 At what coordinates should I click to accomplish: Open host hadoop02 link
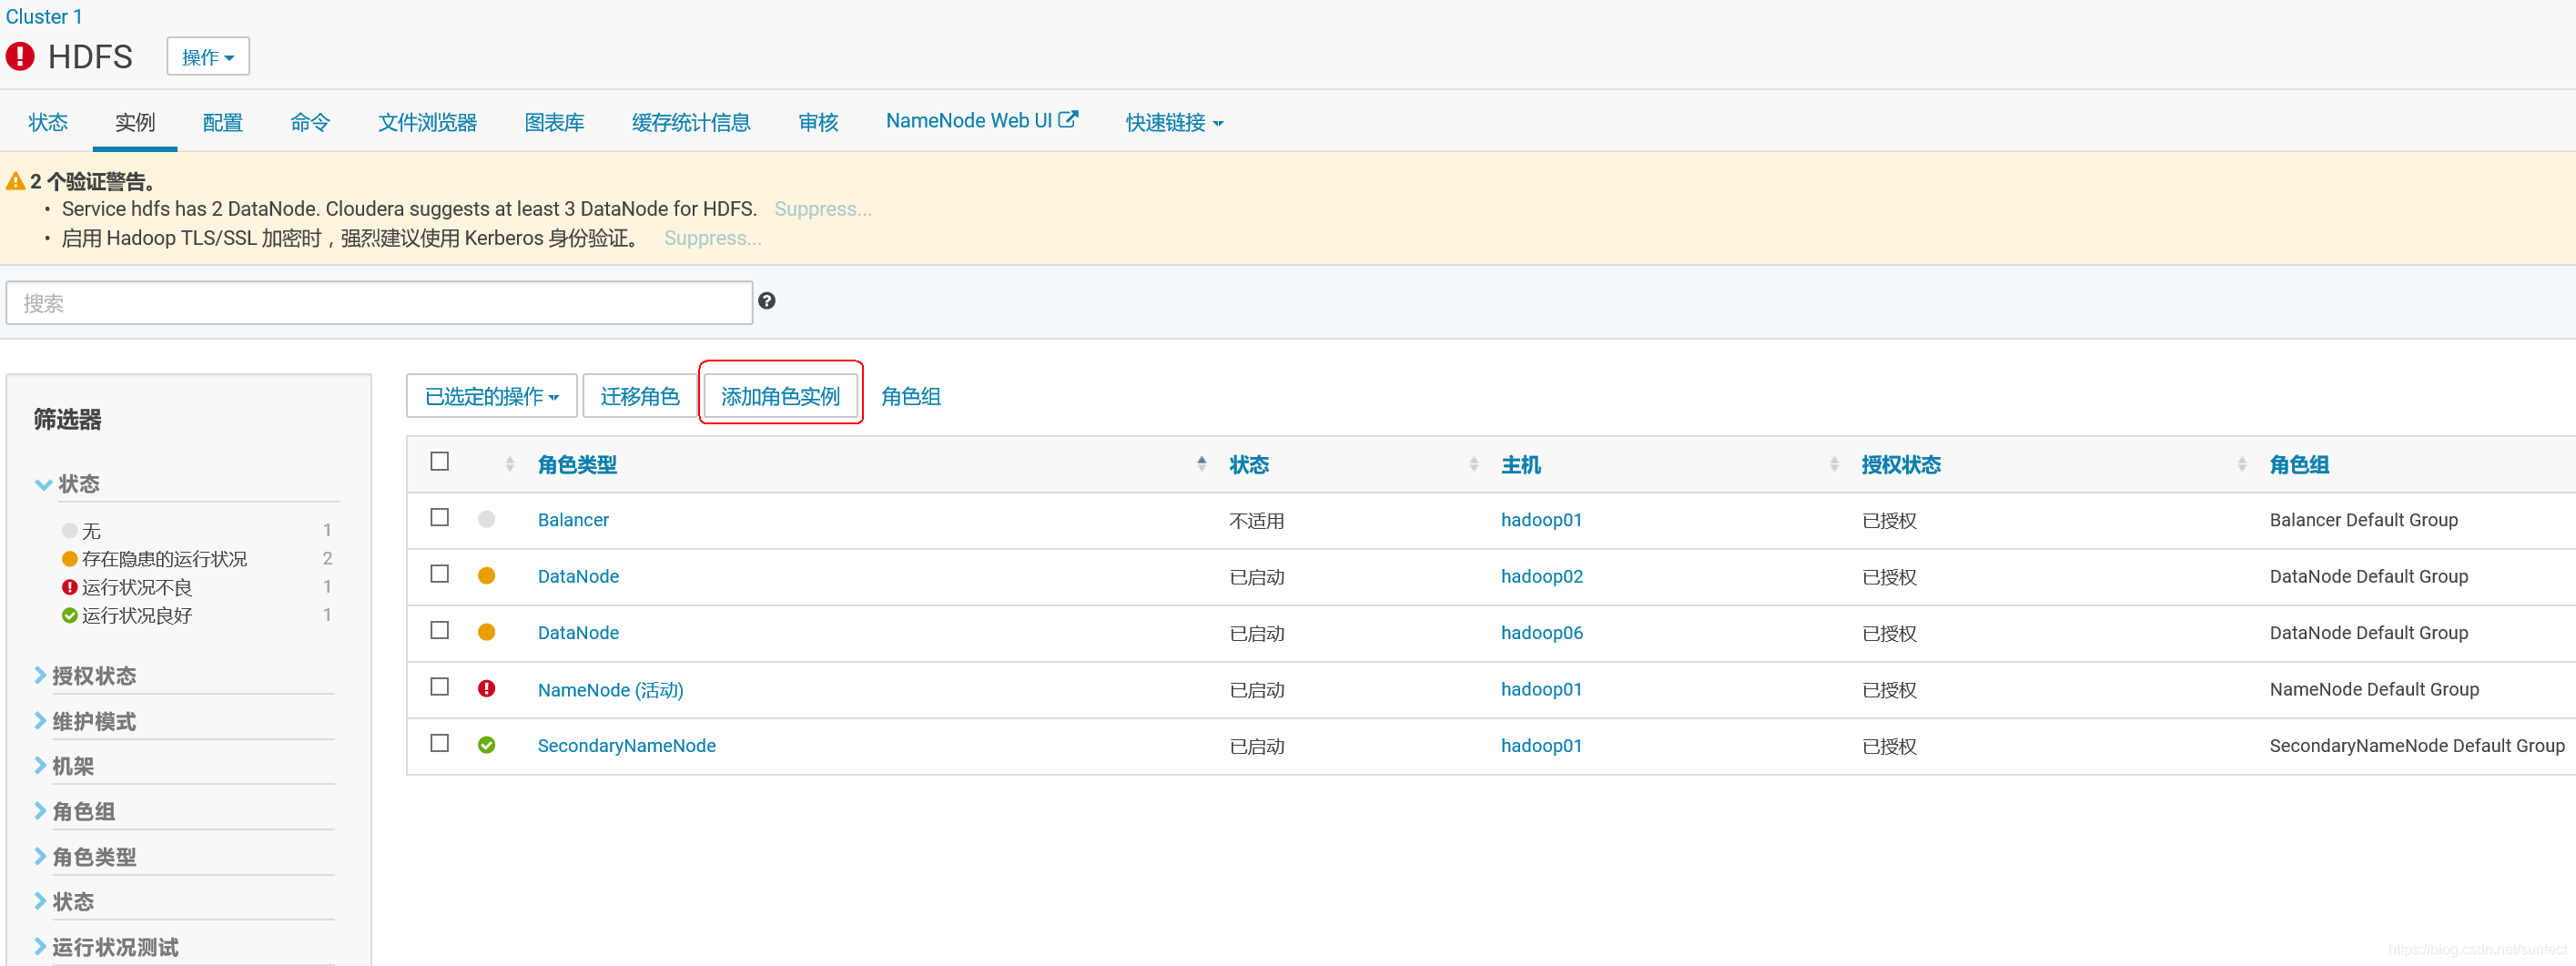1542,576
